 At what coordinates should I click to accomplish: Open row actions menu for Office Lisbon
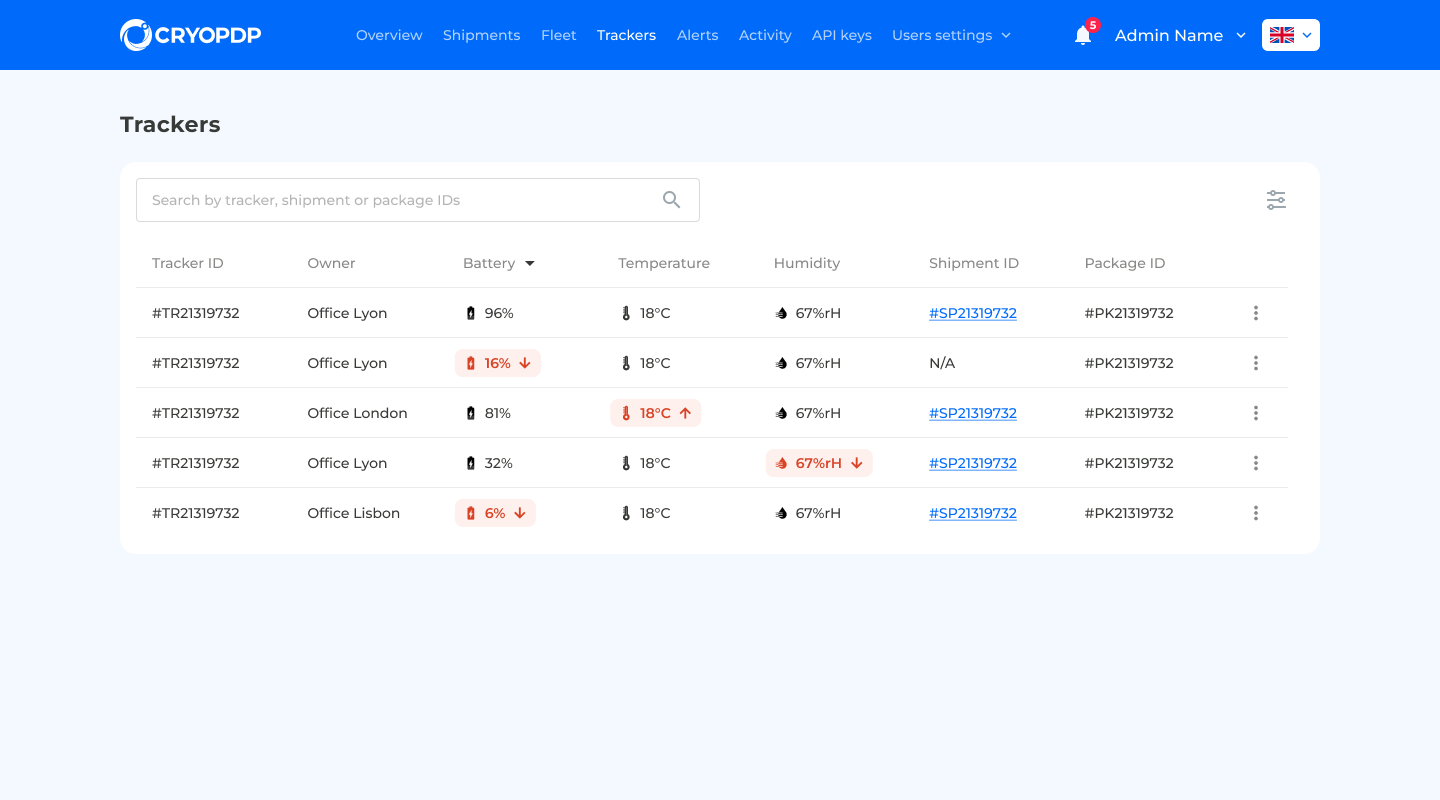pos(1256,513)
